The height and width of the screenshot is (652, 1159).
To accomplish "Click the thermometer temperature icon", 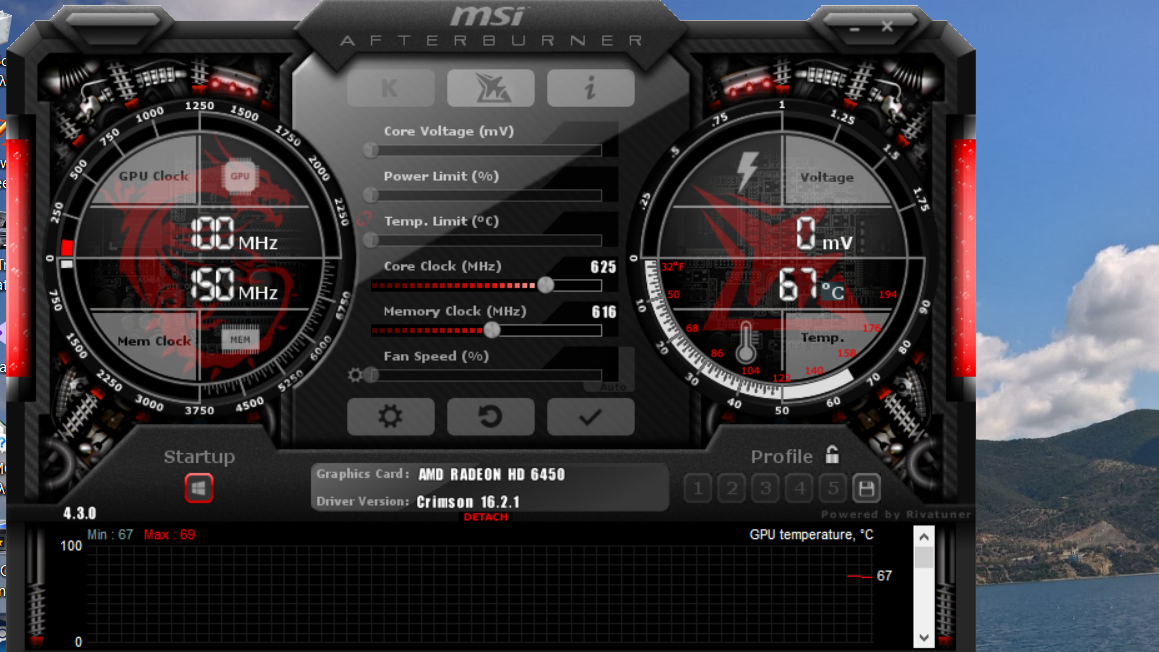I will click(x=746, y=342).
